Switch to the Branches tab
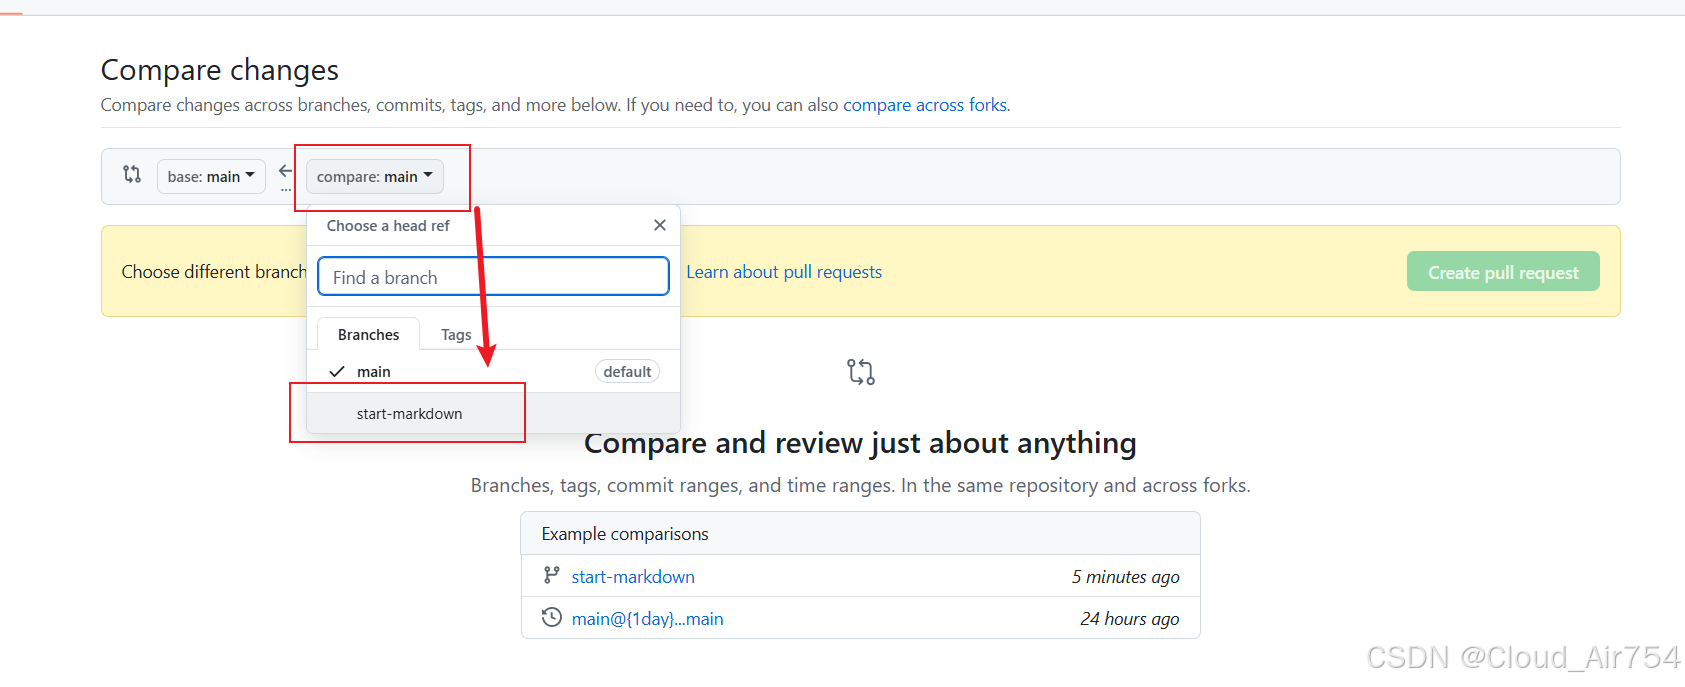The height and width of the screenshot is (687, 1685). pyautogui.click(x=368, y=334)
